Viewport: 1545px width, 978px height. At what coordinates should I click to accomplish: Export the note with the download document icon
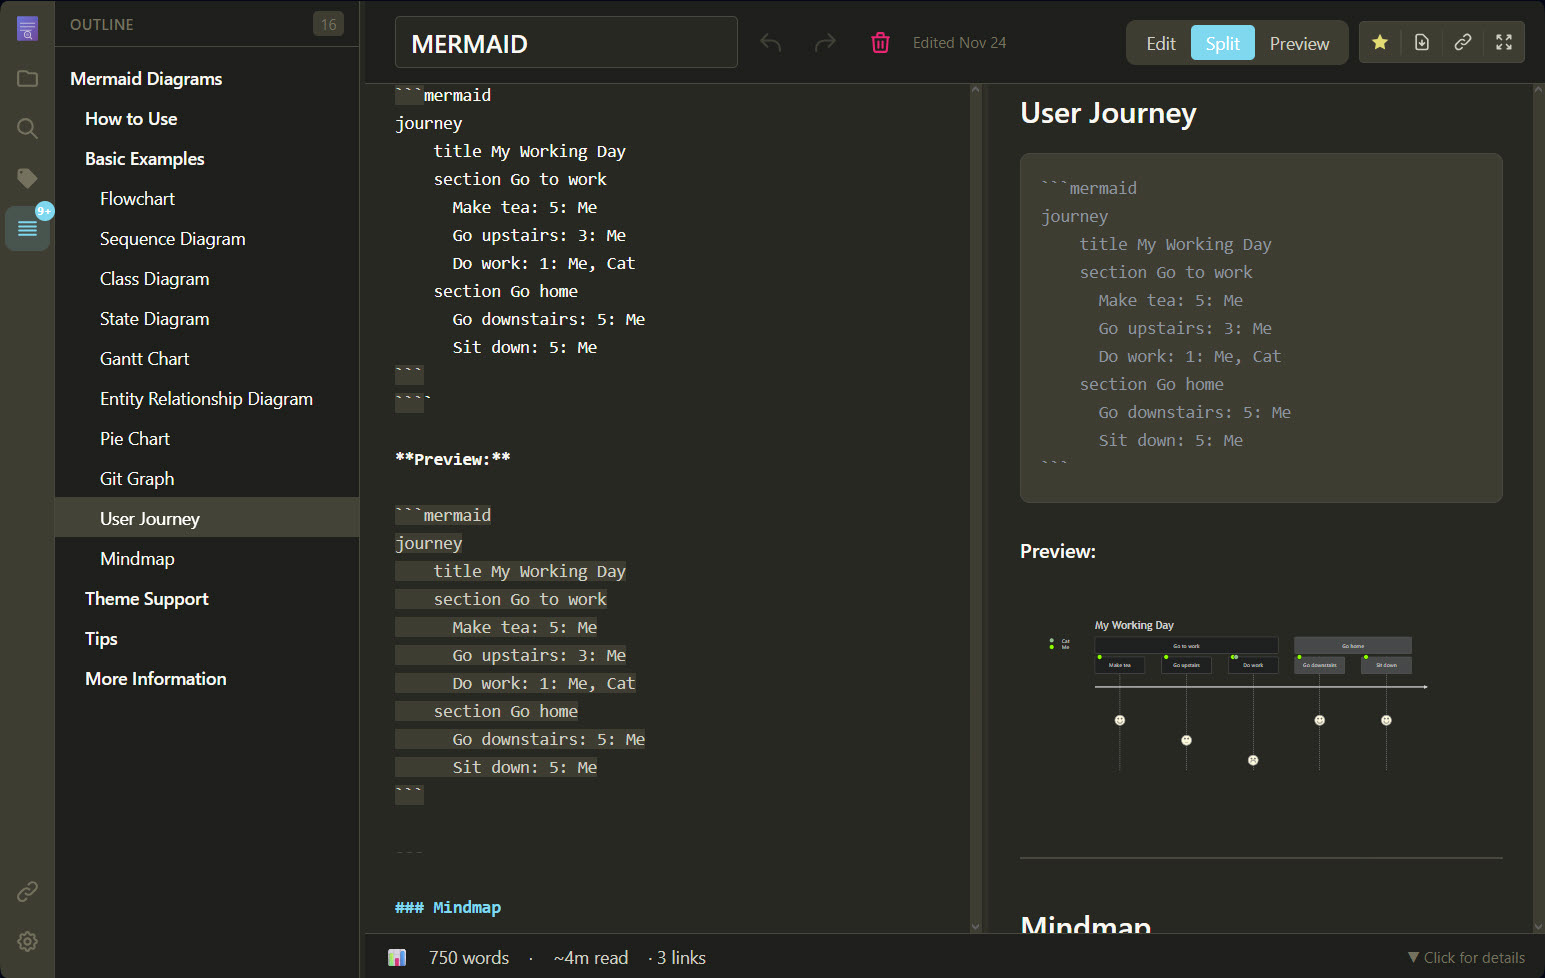1421,42
